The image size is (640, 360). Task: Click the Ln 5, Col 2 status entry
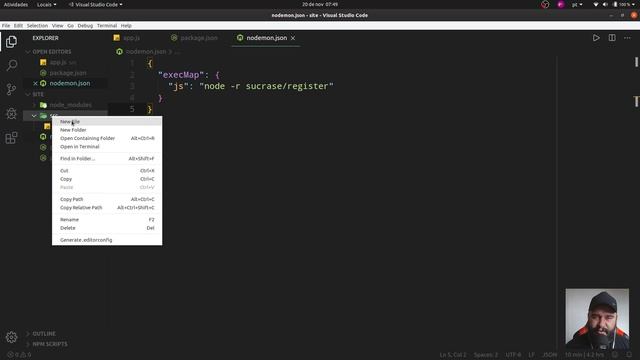tap(453, 355)
